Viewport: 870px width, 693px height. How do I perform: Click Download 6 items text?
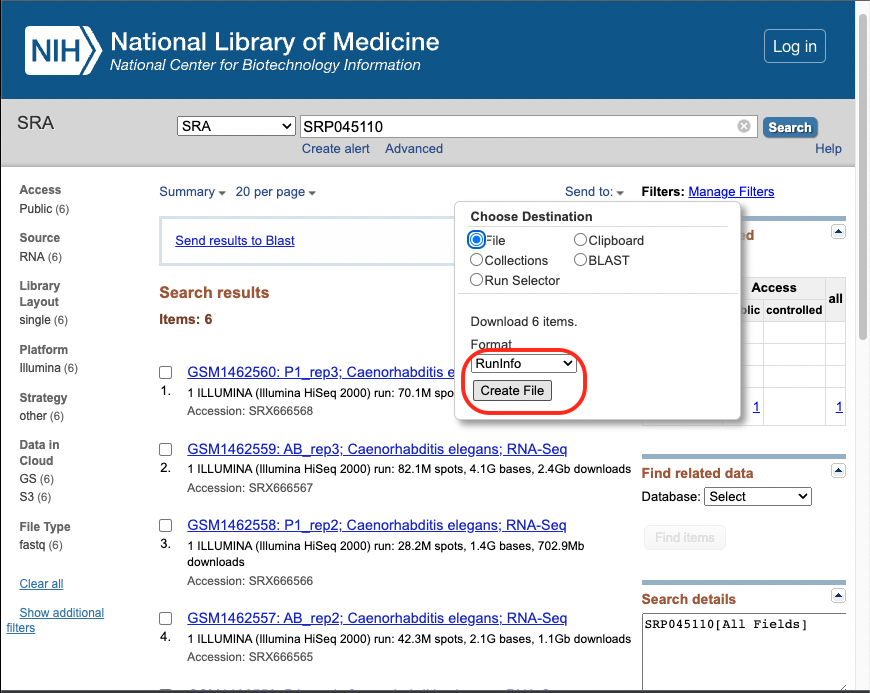pyautogui.click(x=524, y=322)
